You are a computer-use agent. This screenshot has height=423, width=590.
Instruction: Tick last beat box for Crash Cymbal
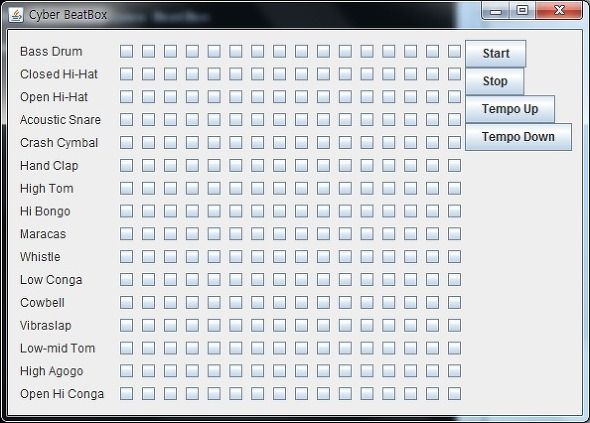455,143
